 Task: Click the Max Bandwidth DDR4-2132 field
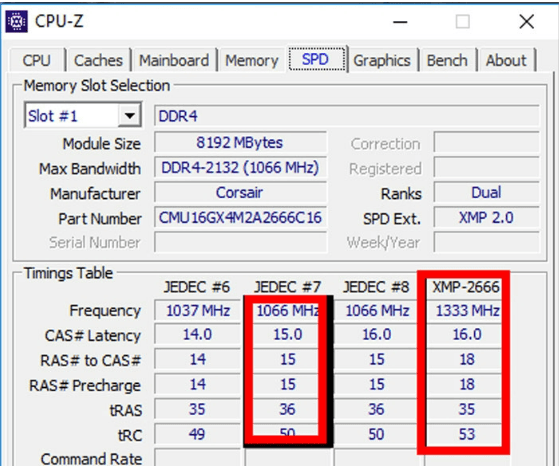pyautogui.click(x=240, y=168)
